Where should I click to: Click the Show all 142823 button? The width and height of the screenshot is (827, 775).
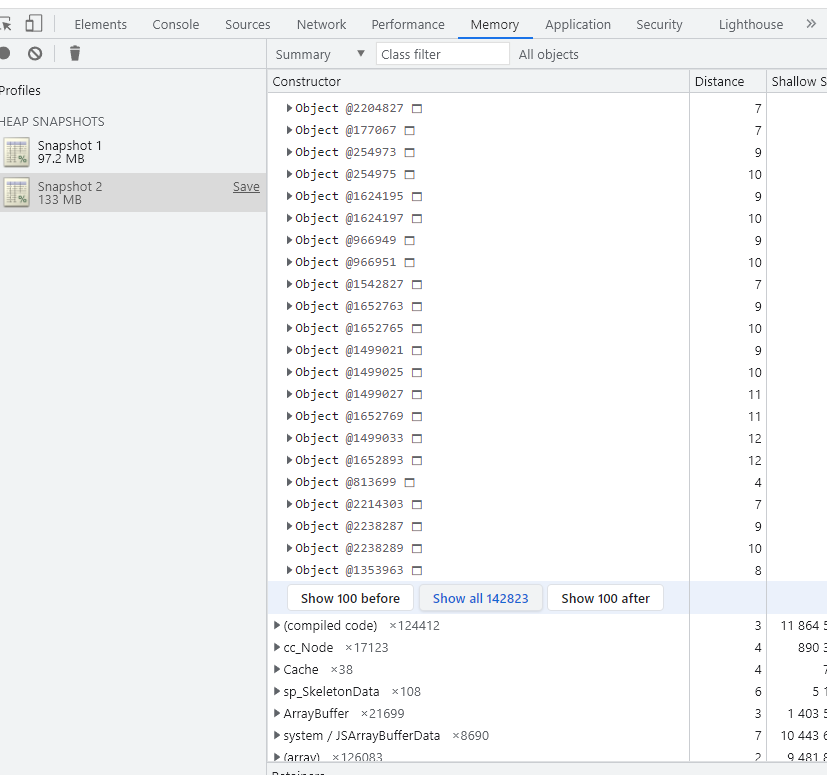point(481,598)
